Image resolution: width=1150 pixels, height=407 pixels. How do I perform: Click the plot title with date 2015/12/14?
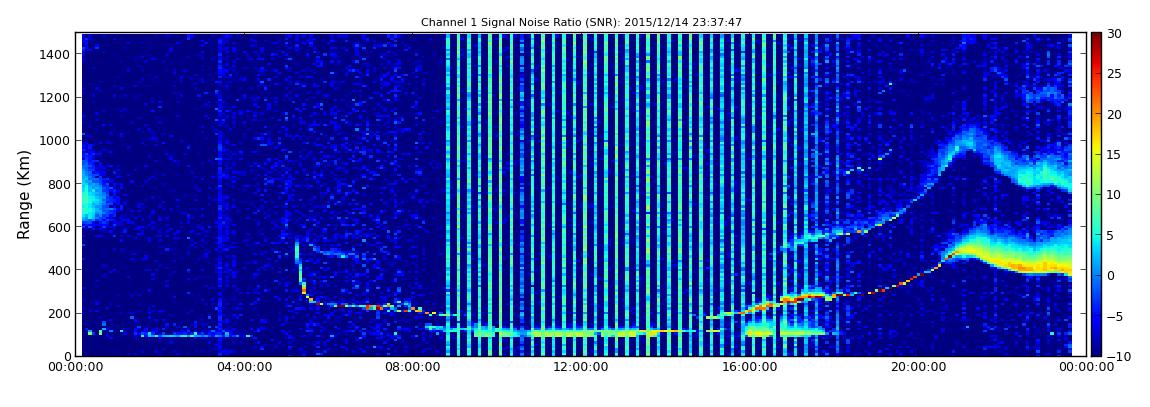[581, 23]
